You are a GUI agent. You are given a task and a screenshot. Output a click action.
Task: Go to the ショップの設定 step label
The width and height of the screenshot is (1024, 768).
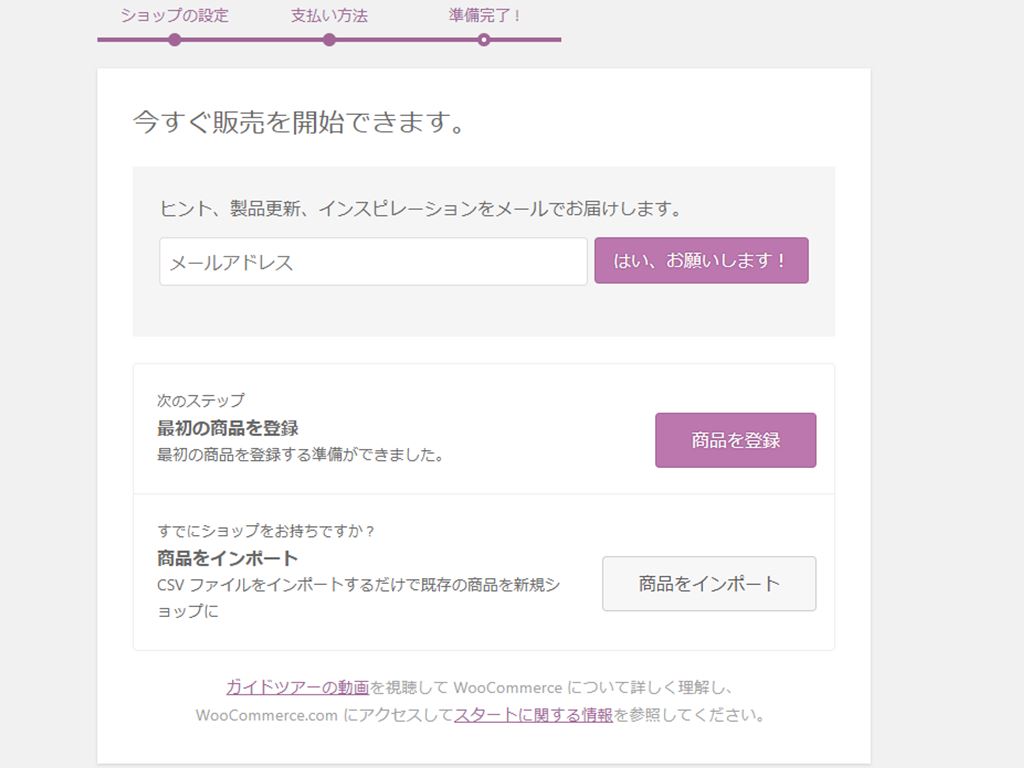click(x=174, y=16)
